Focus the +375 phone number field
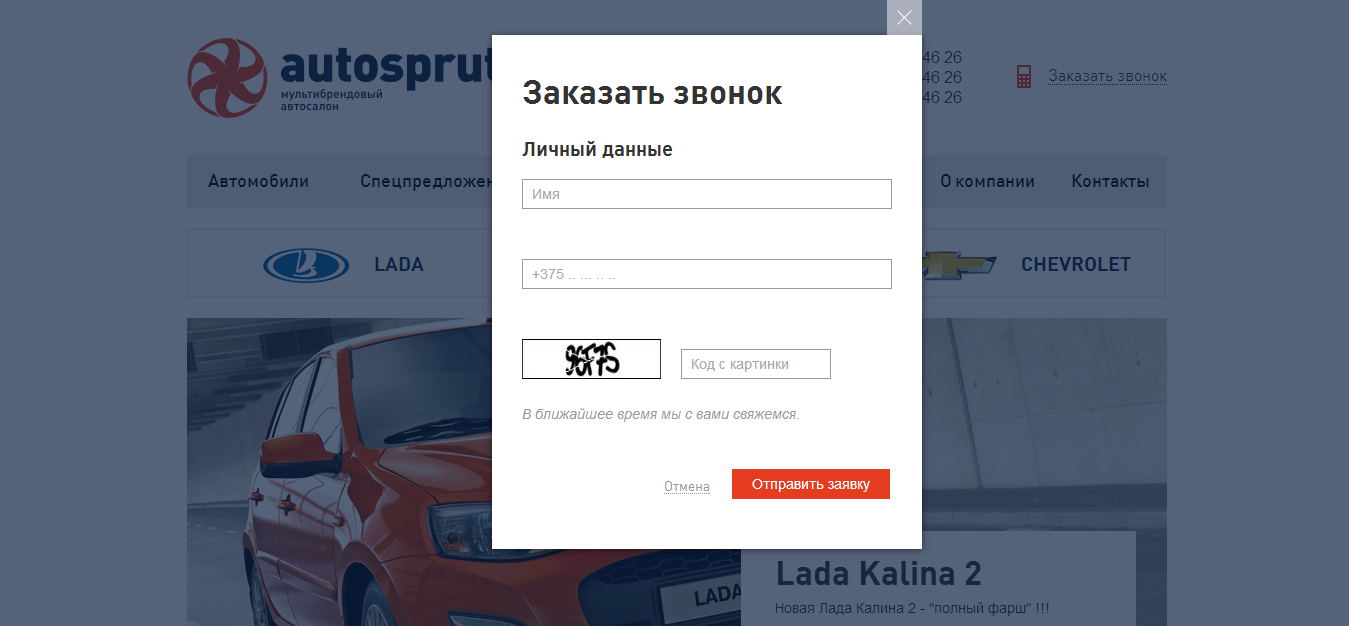This screenshot has width=1349, height=626. tap(706, 274)
